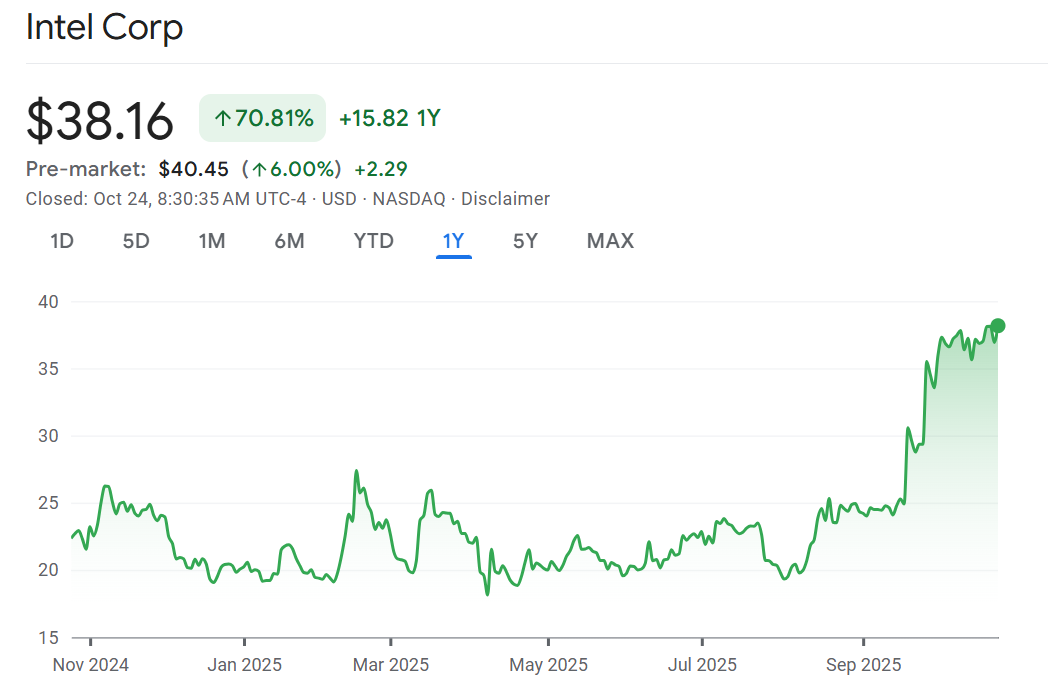Open the Disclaimer link
The width and height of the screenshot is (1048, 693).
tap(505, 199)
